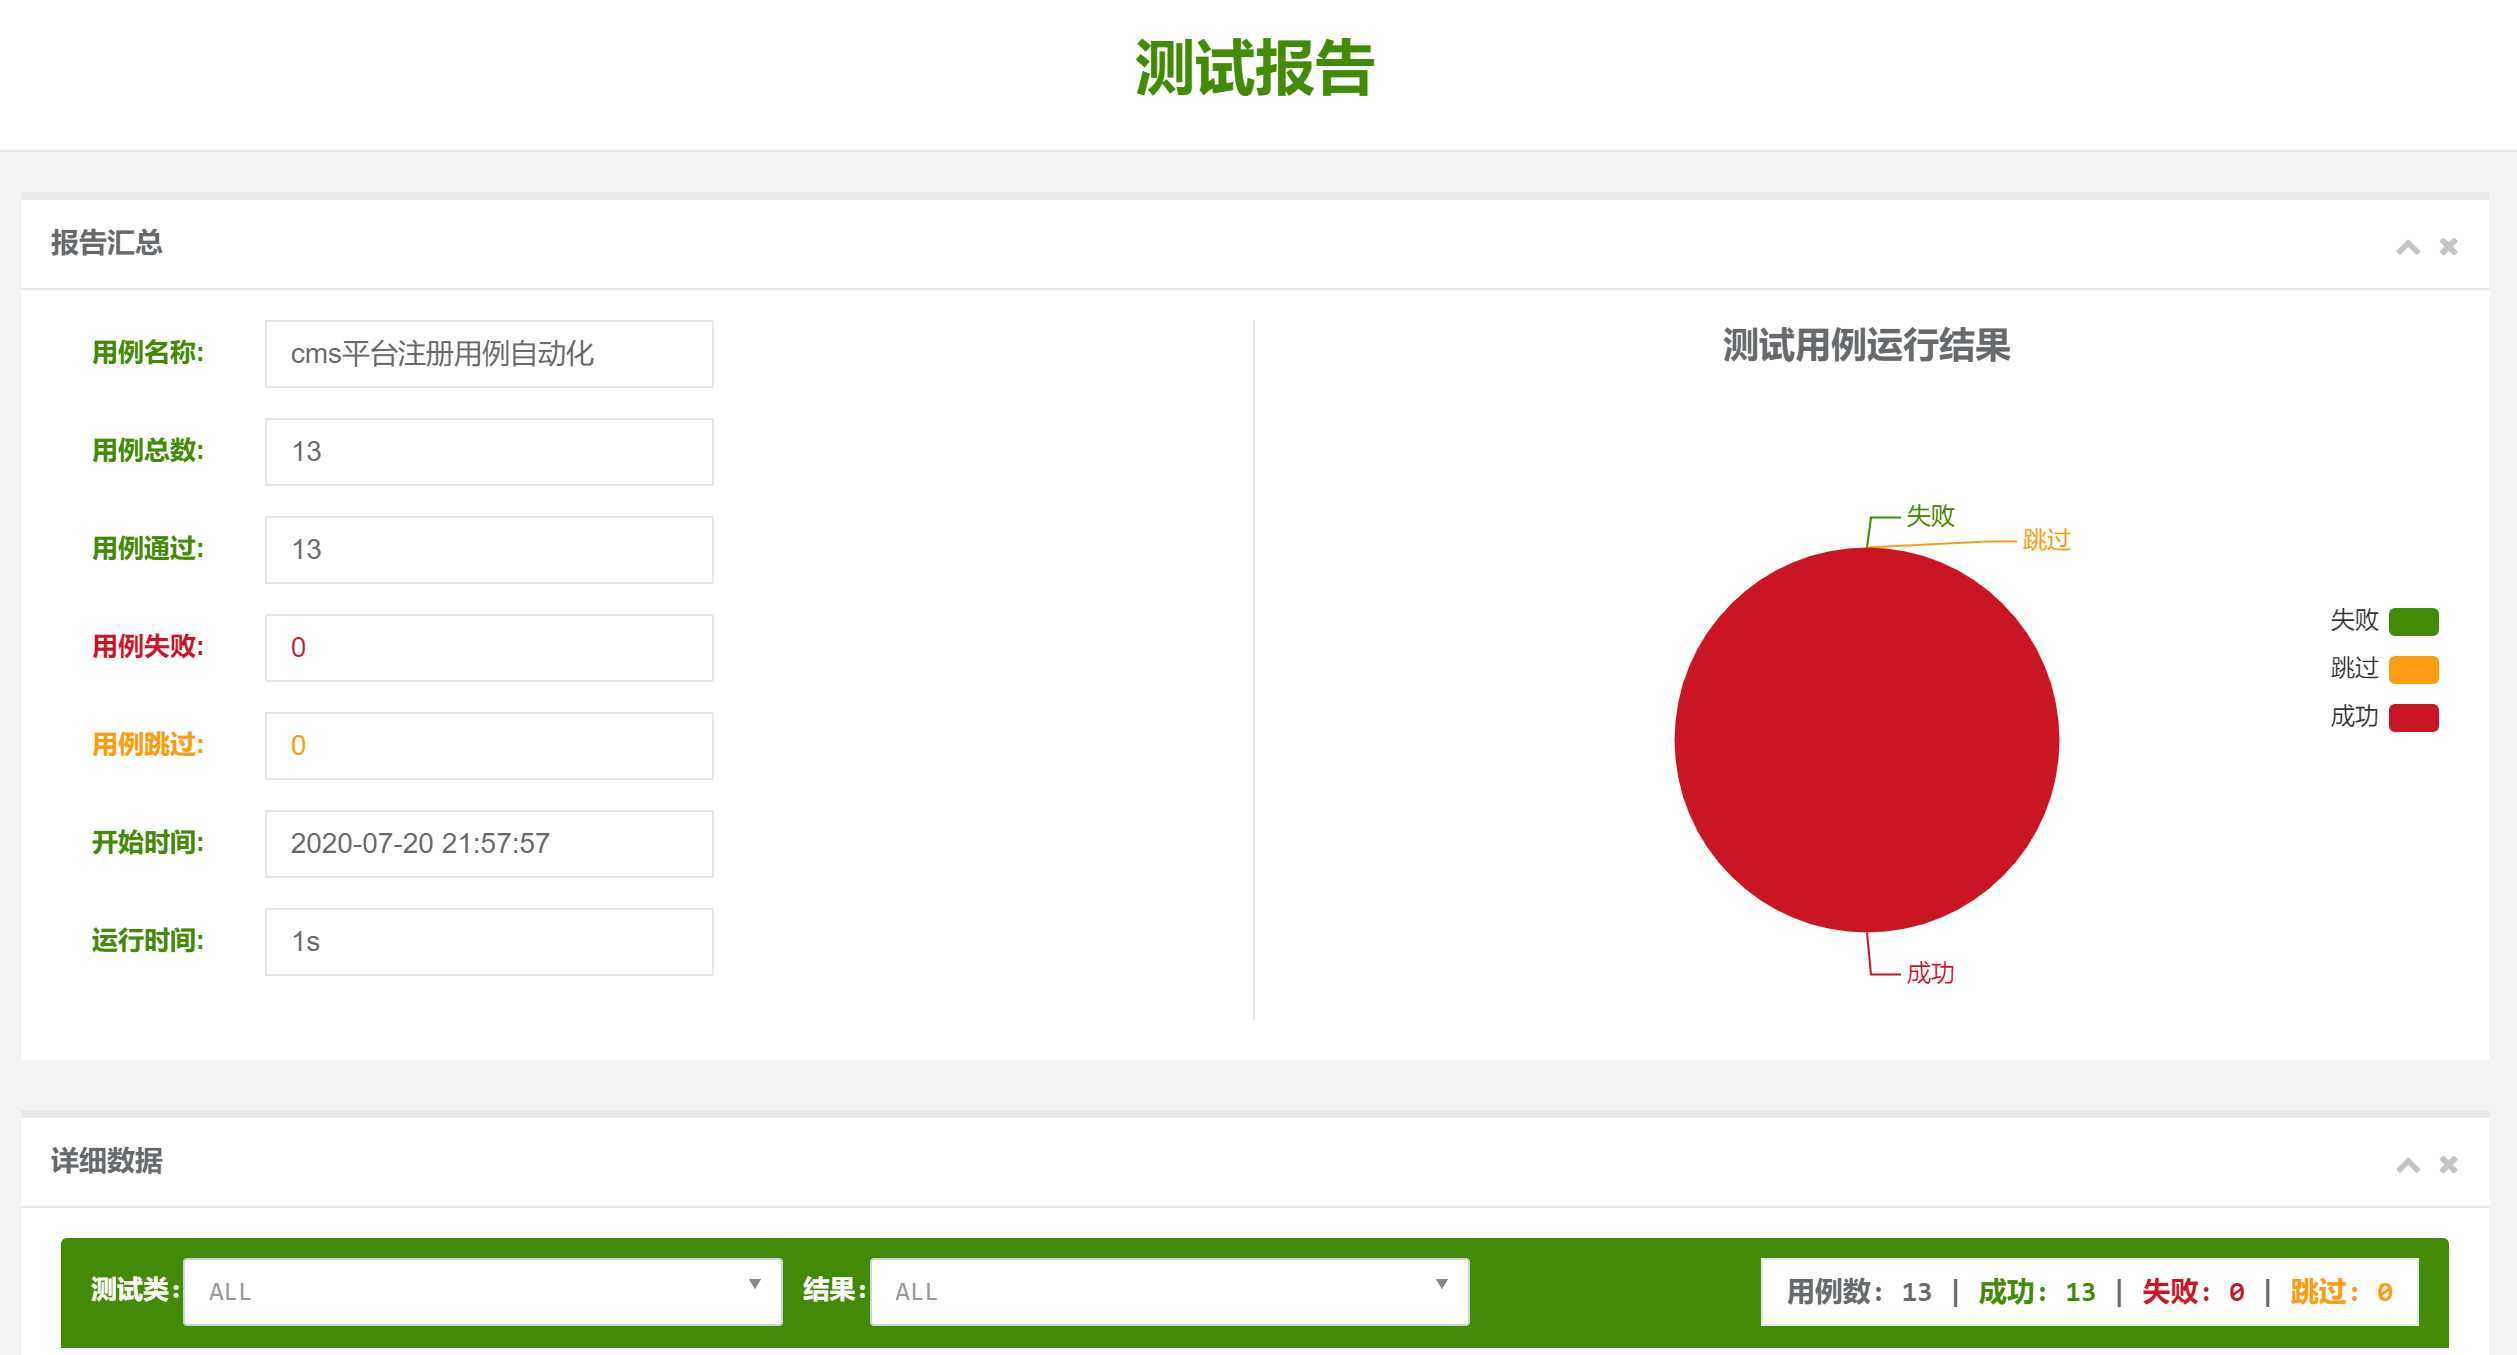Click the 开始时间 field with date
Image resolution: width=2517 pixels, height=1355 pixels.
click(488, 844)
